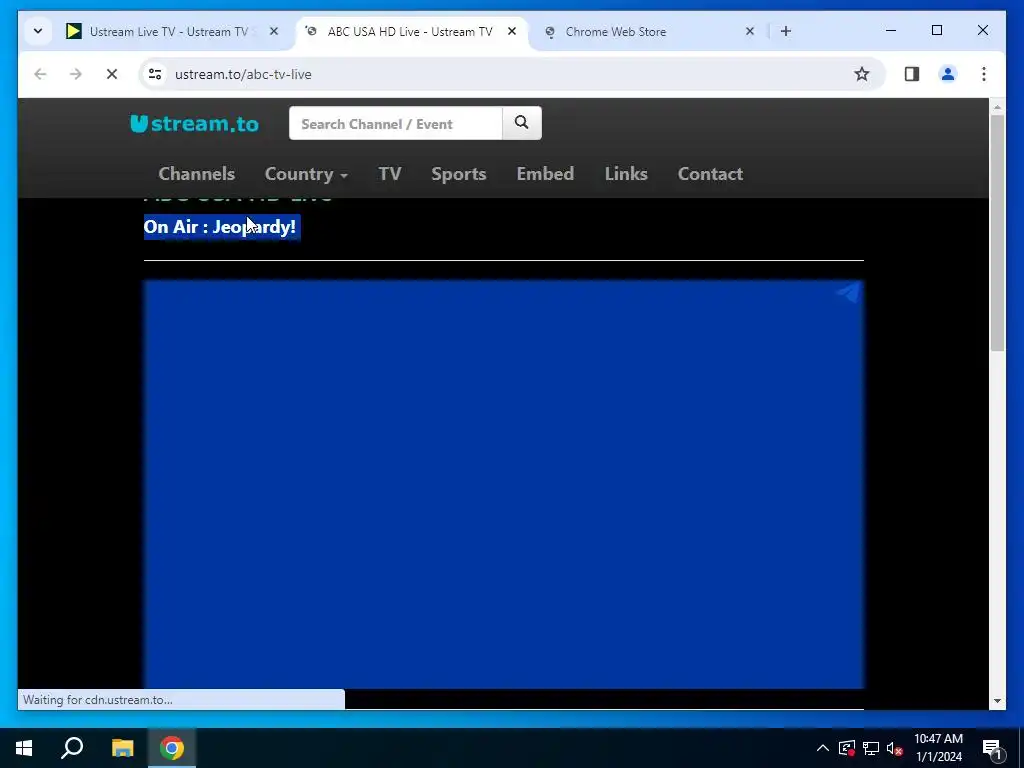Click the On Air : Jeopardy! text
The height and width of the screenshot is (768, 1024).
[219, 227]
